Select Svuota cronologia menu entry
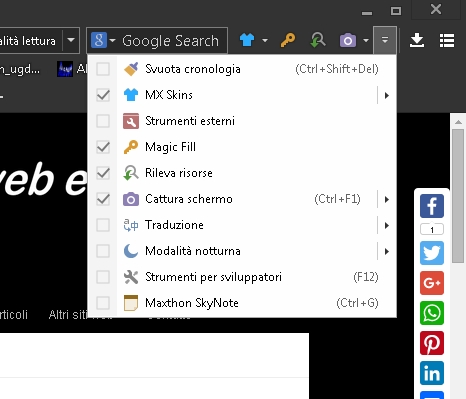466x399 pixels. 242,69
